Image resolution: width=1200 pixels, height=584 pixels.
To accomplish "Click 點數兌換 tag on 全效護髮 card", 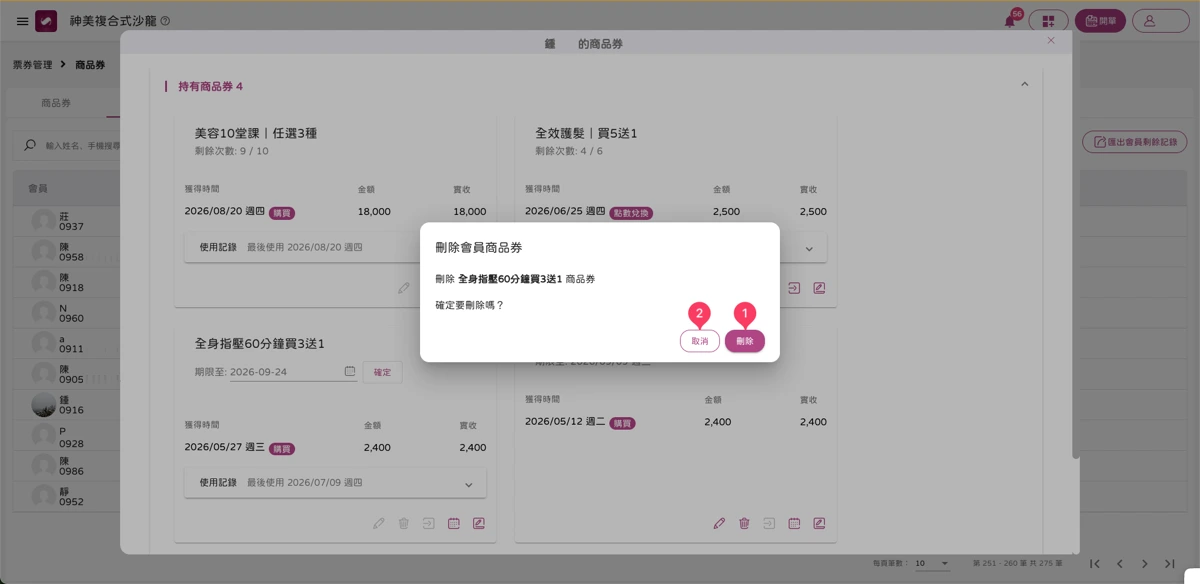I will pyautogui.click(x=631, y=212).
